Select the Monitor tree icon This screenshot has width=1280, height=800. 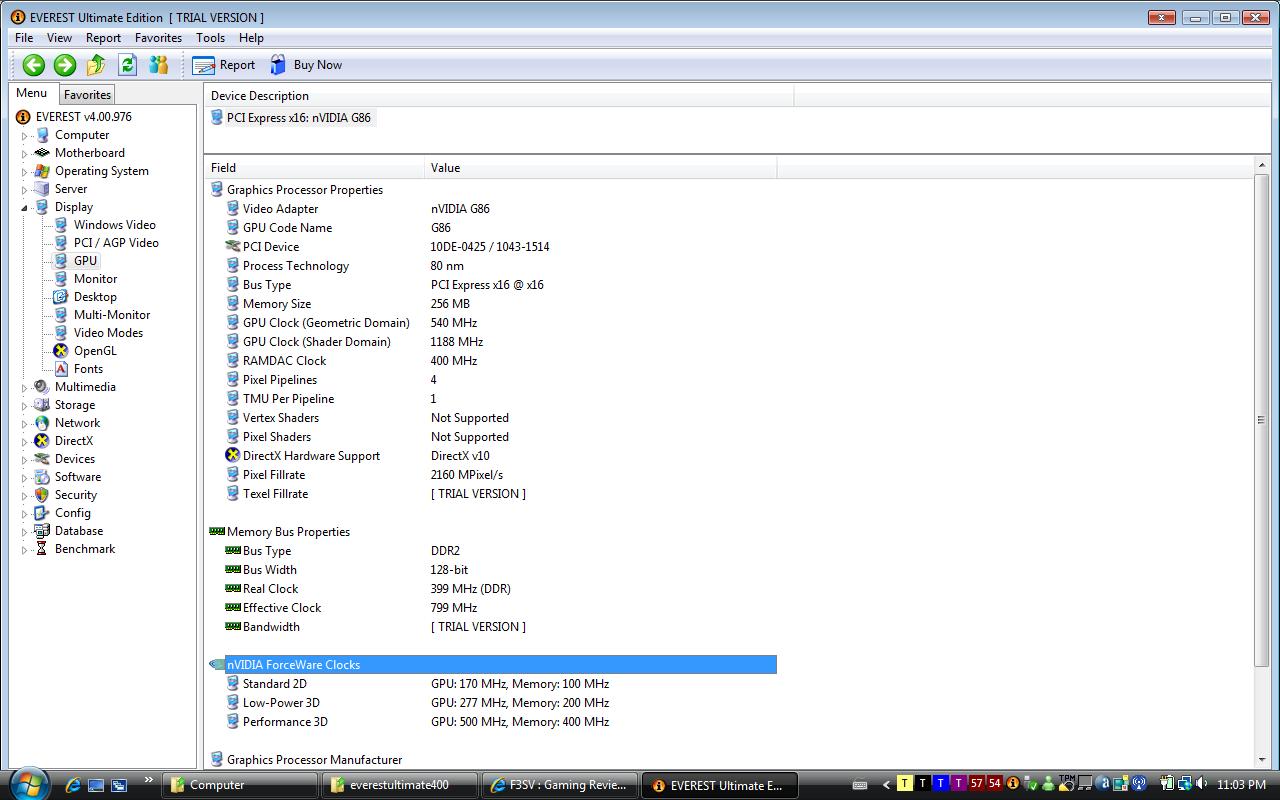click(61, 279)
